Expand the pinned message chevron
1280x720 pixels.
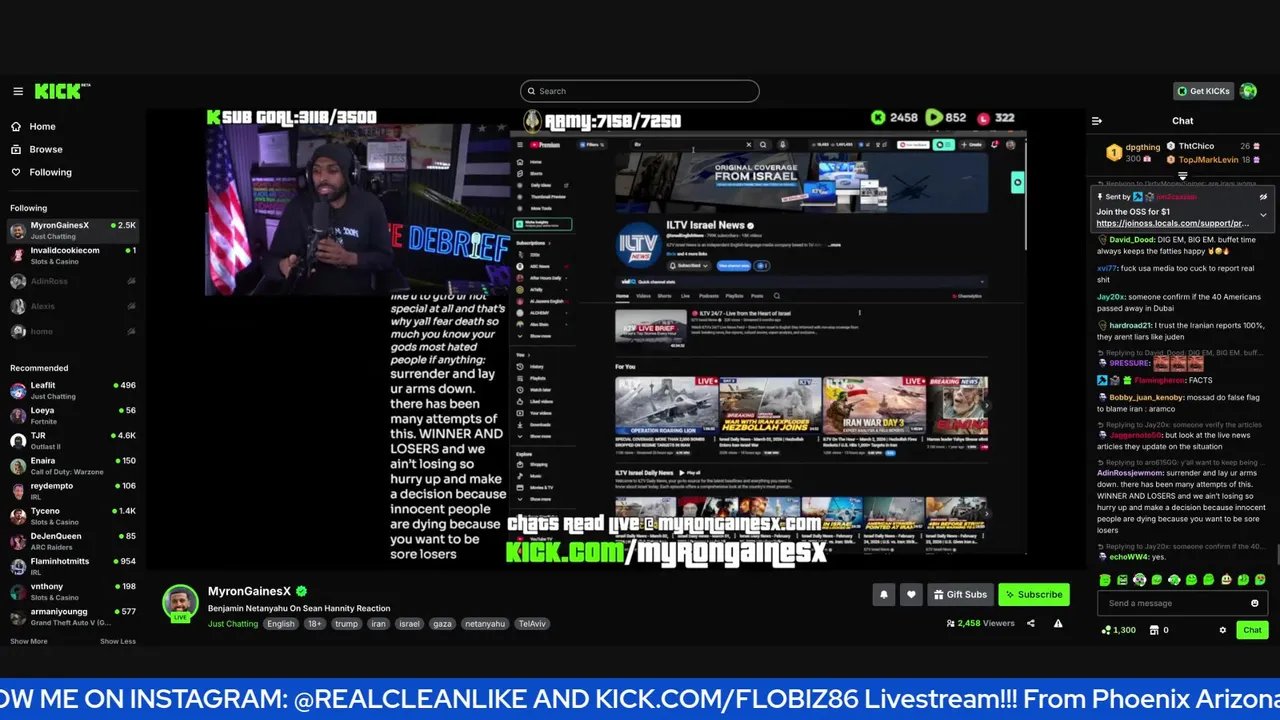tap(1263, 215)
